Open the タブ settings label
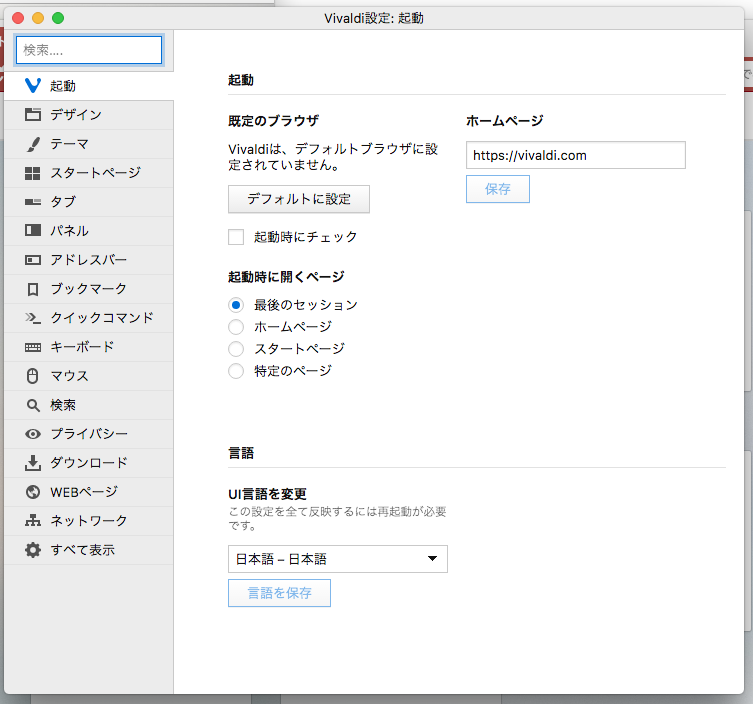The width and height of the screenshot is (753, 704). point(63,202)
